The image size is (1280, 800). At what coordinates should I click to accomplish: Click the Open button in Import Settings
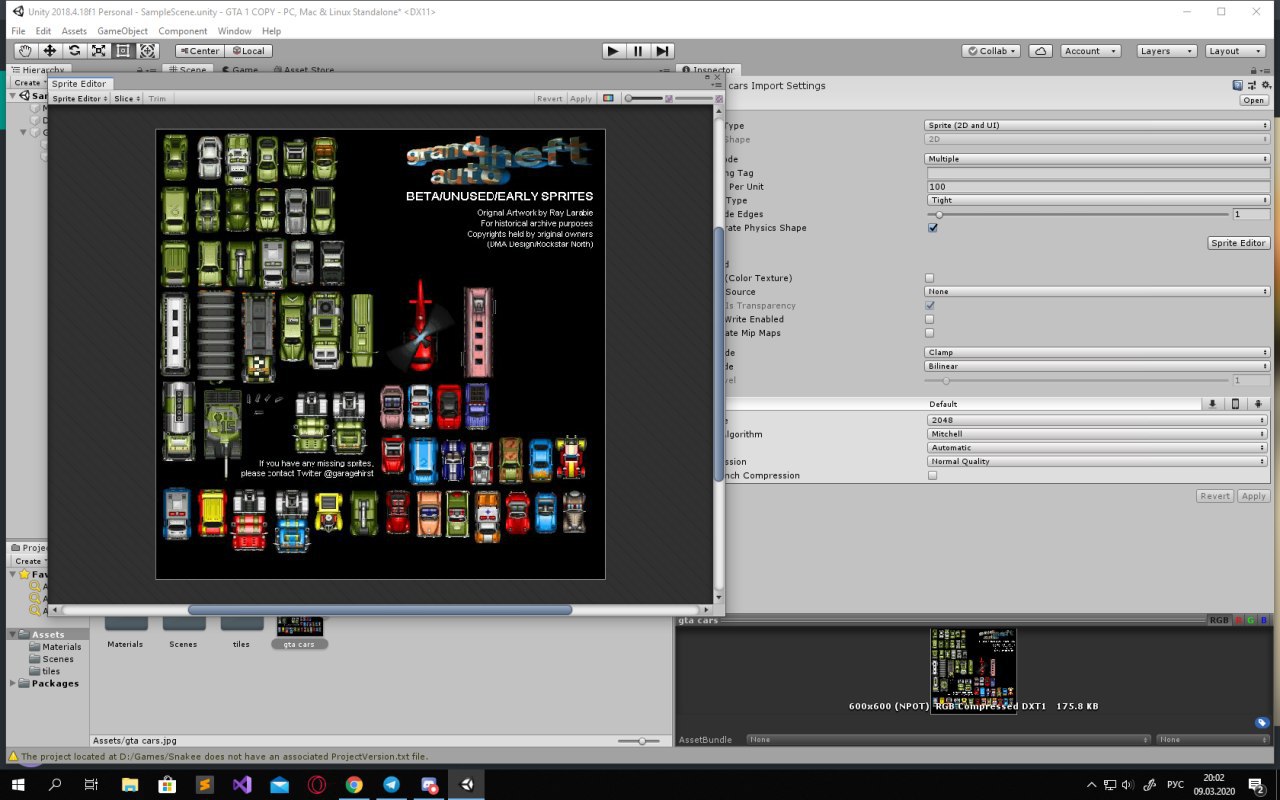tap(1254, 101)
